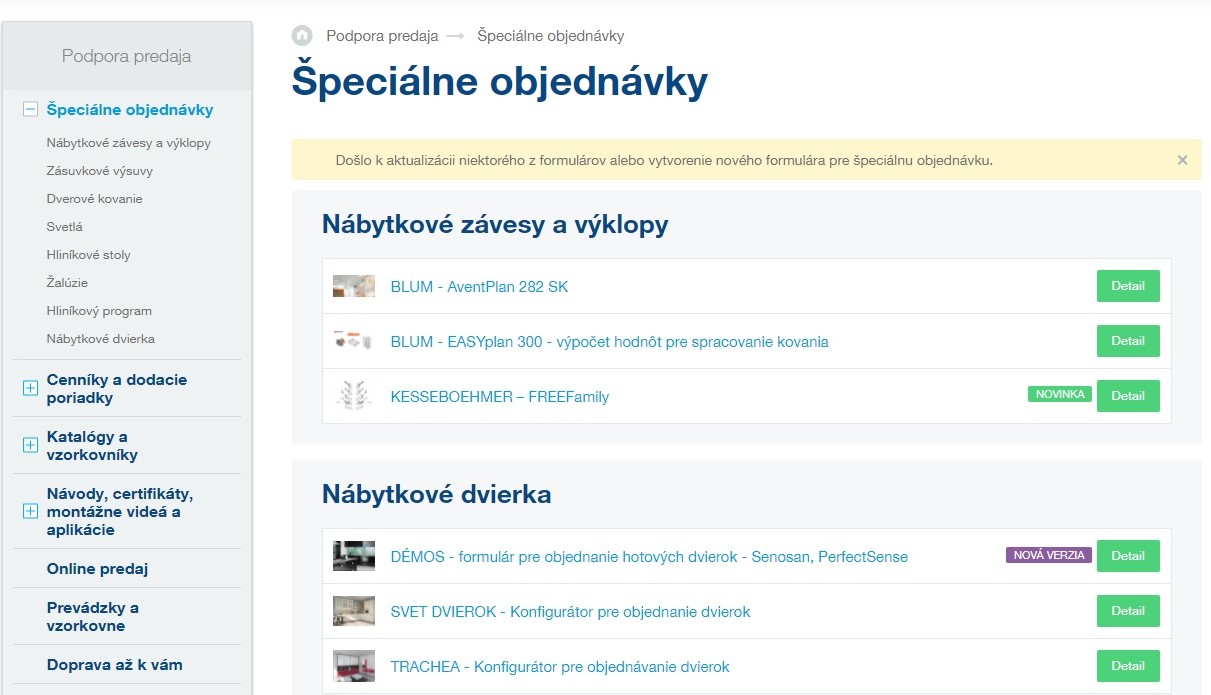Click the home icon in the breadcrumb
Viewport: 1211px width, 695px height.
point(302,36)
